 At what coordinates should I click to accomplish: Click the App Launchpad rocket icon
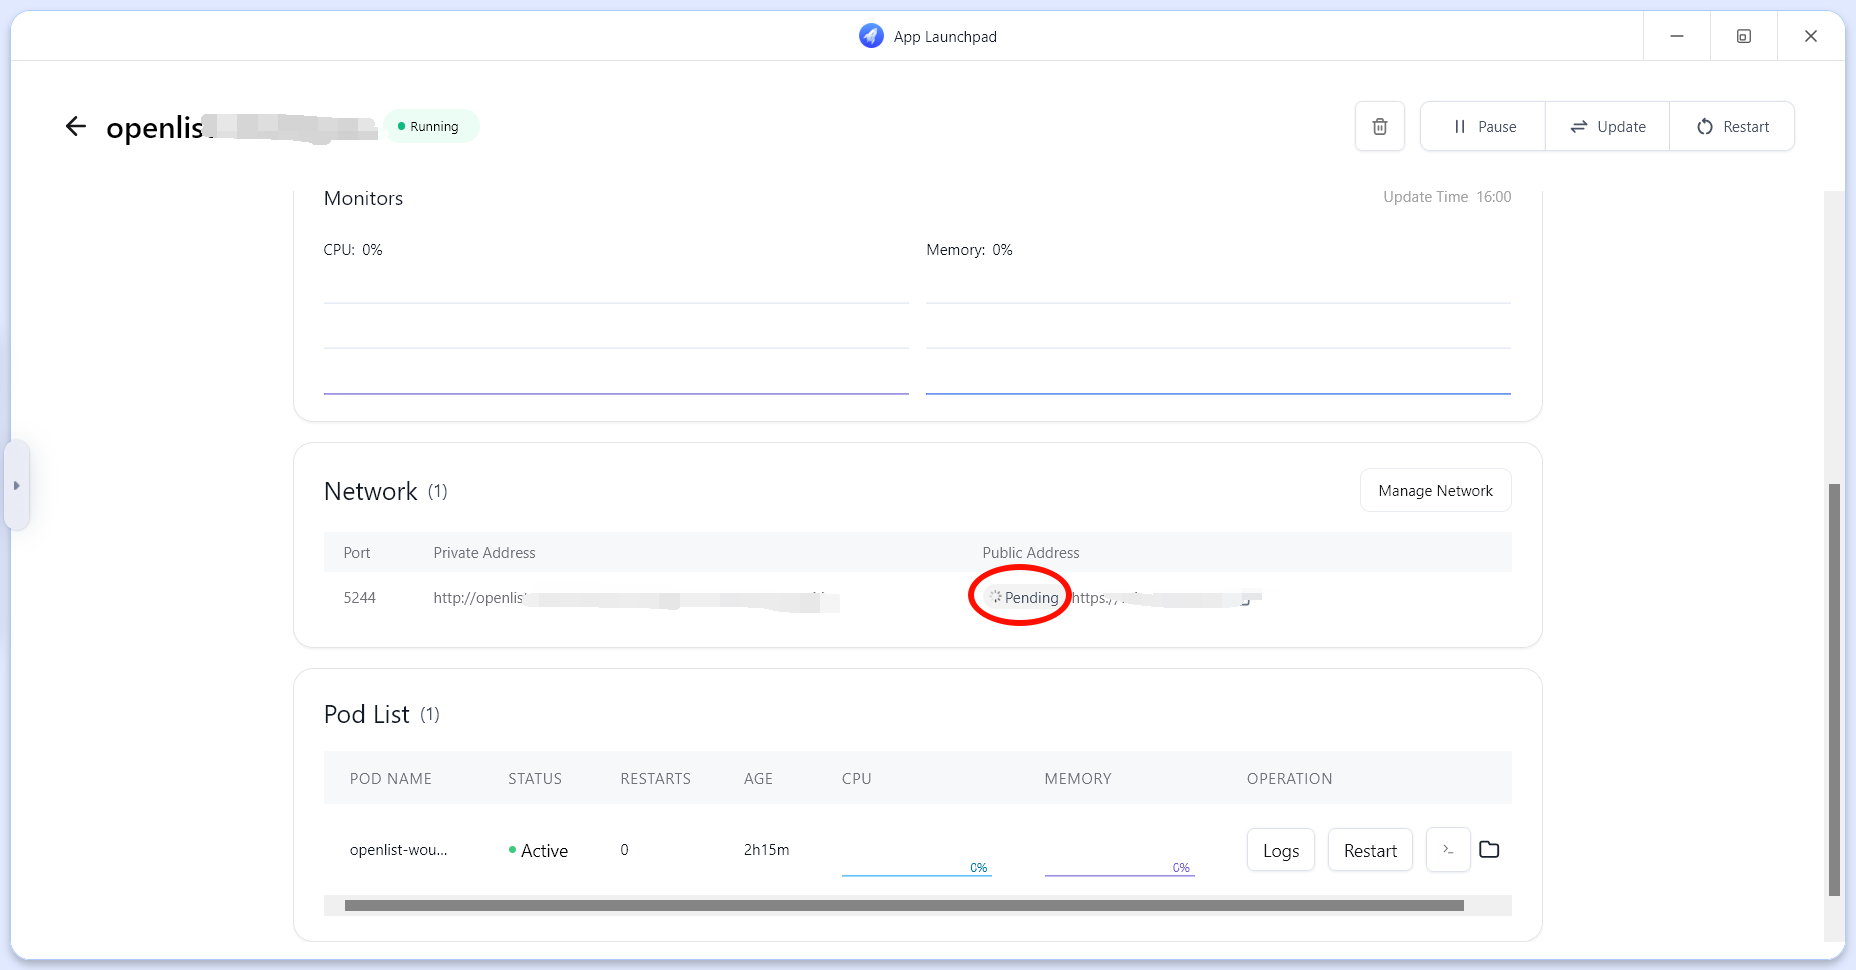pyautogui.click(x=871, y=36)
